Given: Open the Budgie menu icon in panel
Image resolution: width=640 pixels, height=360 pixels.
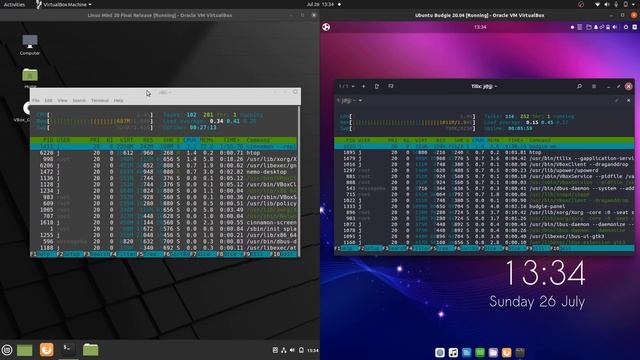Looking at the screenshot, I should click(326, 27).
